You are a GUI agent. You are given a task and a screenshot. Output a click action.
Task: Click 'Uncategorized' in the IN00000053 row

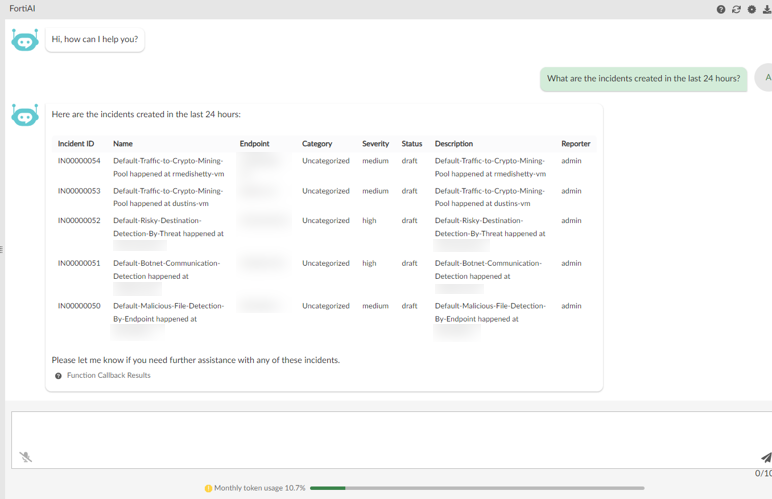click(325, 191)
